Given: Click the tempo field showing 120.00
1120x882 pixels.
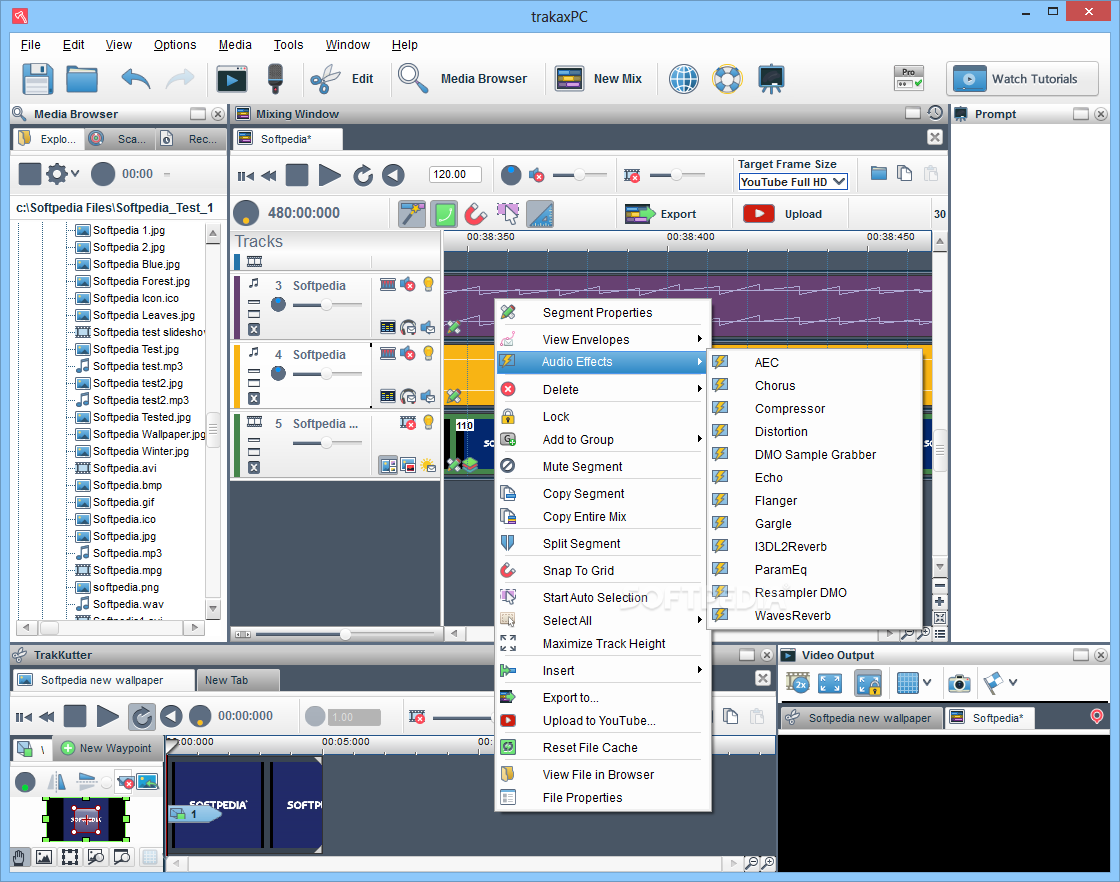Looking at the screenshot, I should 455,174.
